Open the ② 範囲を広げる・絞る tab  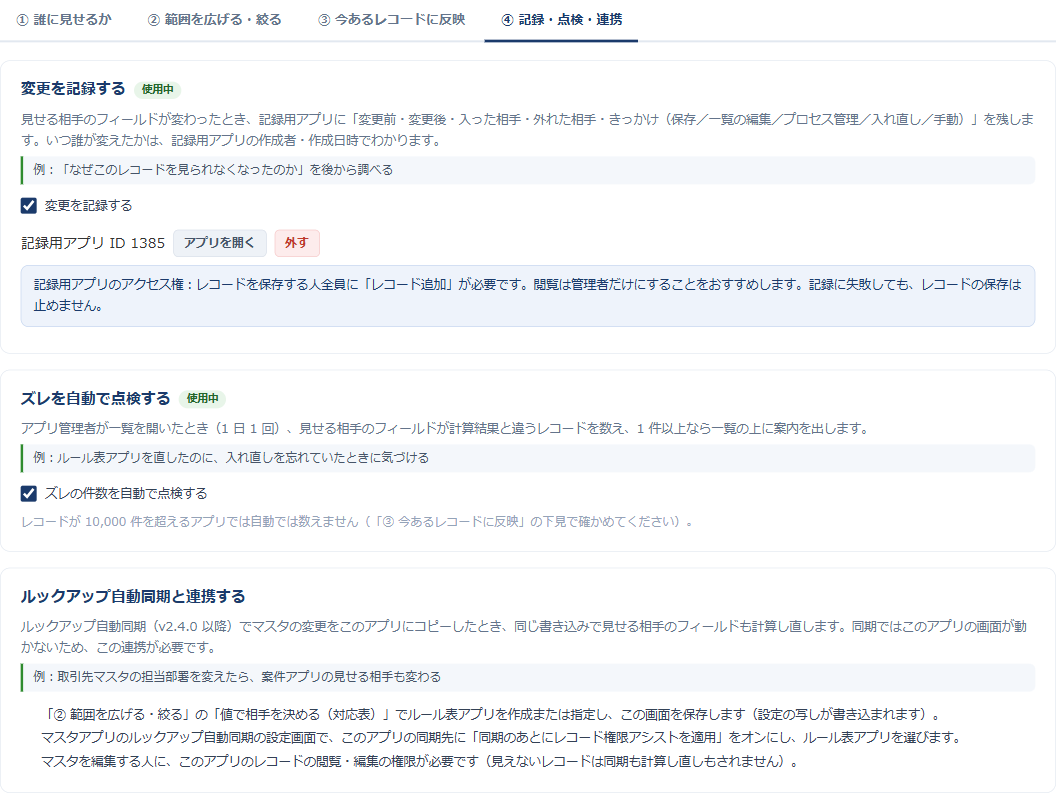(215, 20)
